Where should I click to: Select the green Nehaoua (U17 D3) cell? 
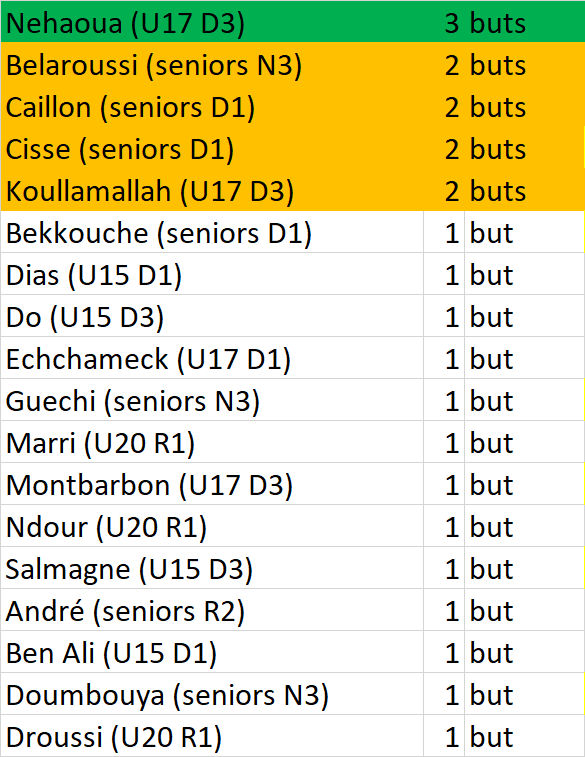click(x=212, y=22)
